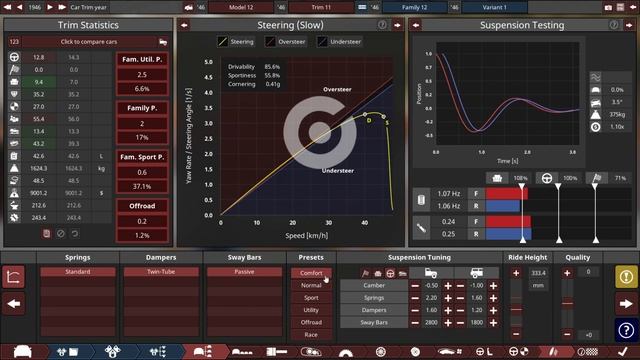640x360 pixels.
Task: Apply the Normal preset
Action: (311, 285)
